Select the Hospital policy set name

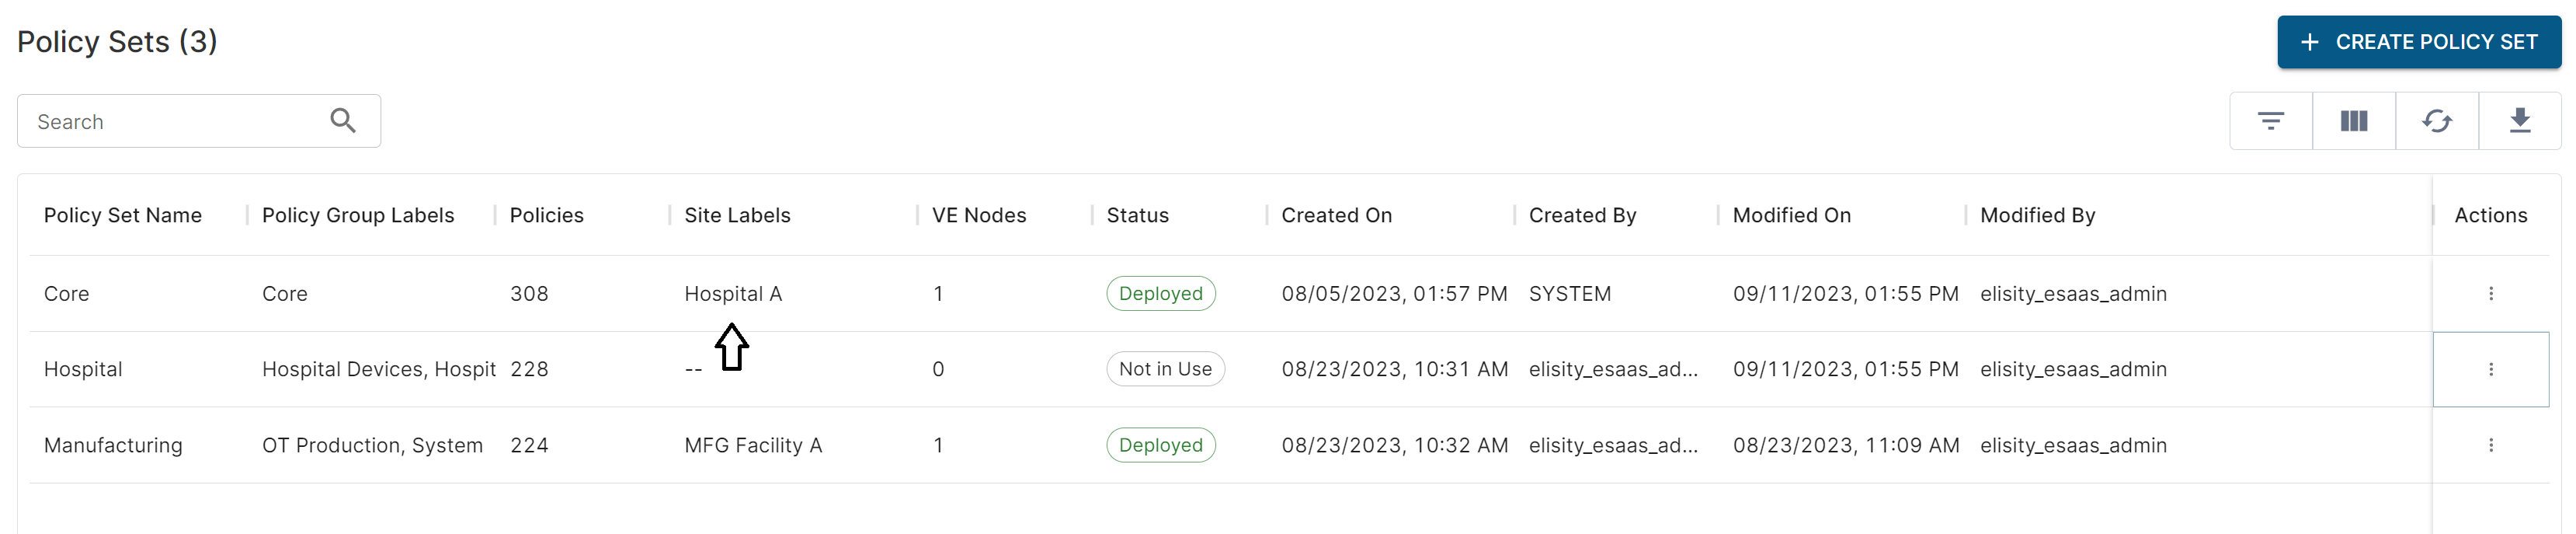point(83,369)
